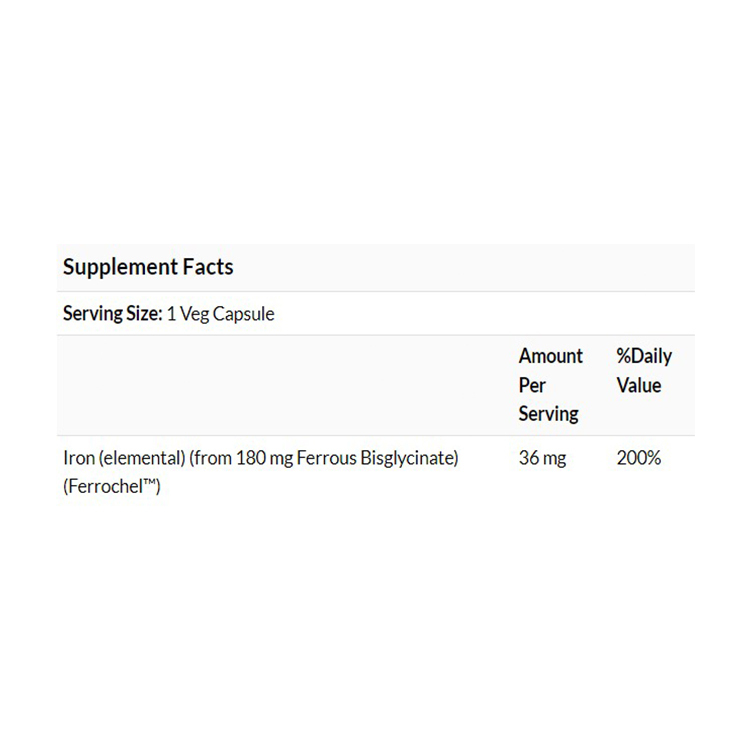Click the 1 Veg Capsule text
The width and height of the screenshot is (750, 750).
click(x=220, y=314)
